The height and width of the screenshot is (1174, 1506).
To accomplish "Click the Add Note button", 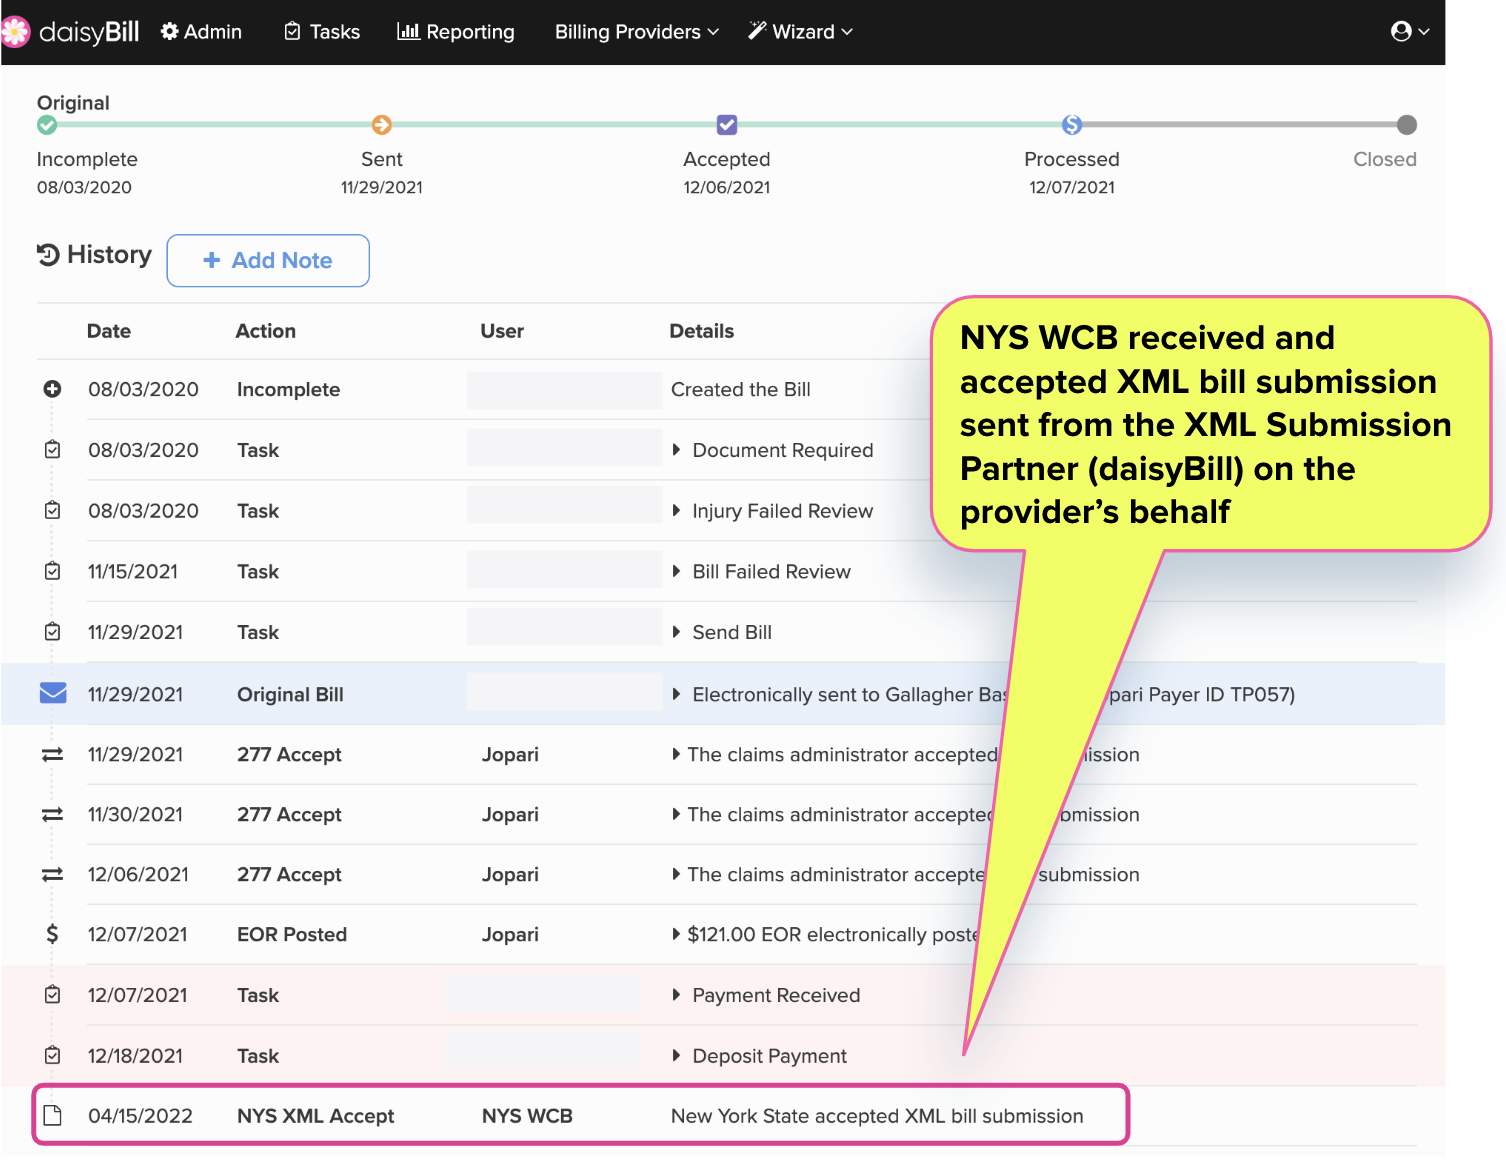I will click(x=268, y=260).
